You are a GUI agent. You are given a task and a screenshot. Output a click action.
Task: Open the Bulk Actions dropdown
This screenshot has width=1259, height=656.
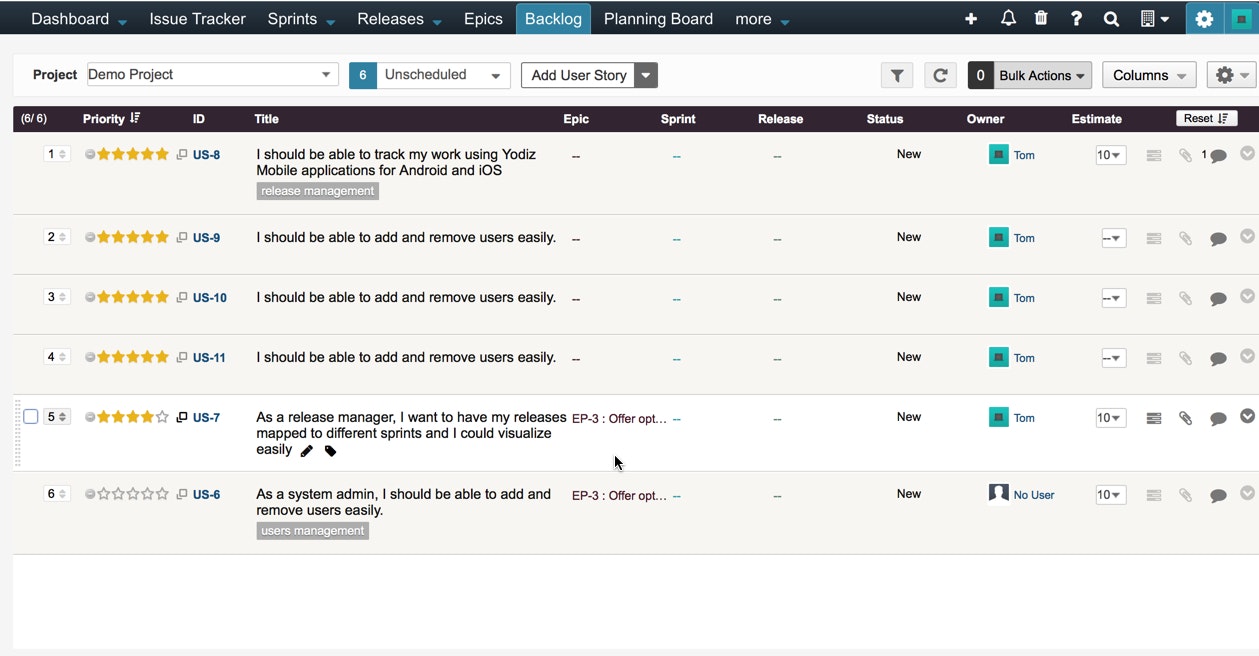[x=1041, y=75]
